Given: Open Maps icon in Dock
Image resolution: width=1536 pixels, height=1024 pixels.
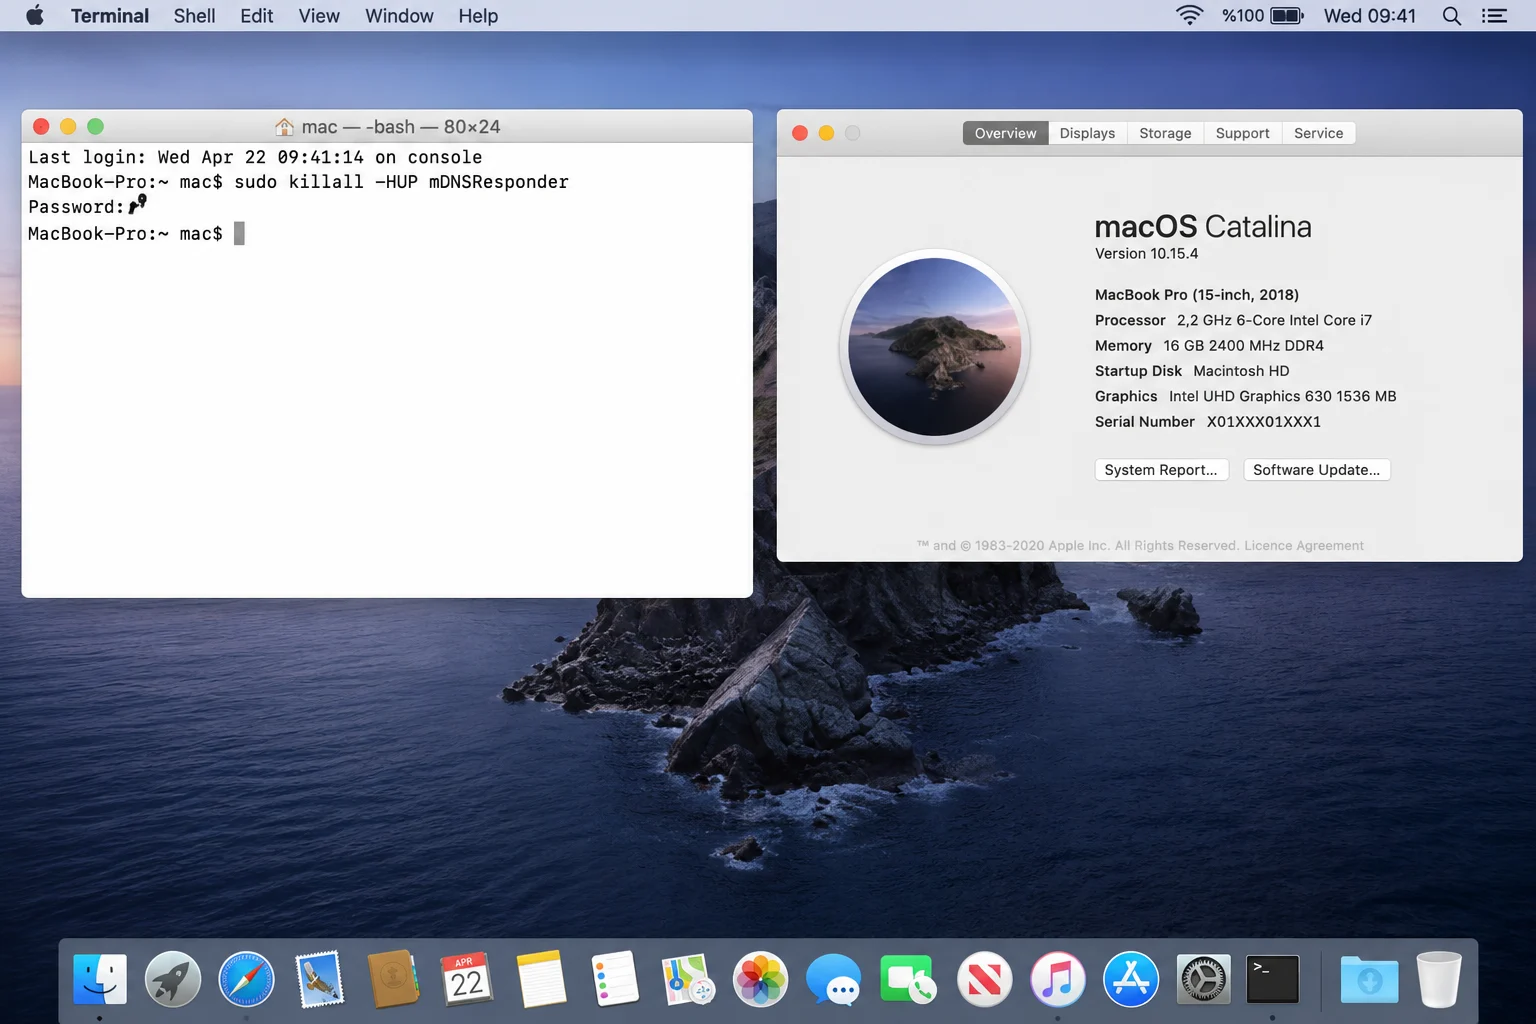Looking at the screenshot, I should click(688, 979).
